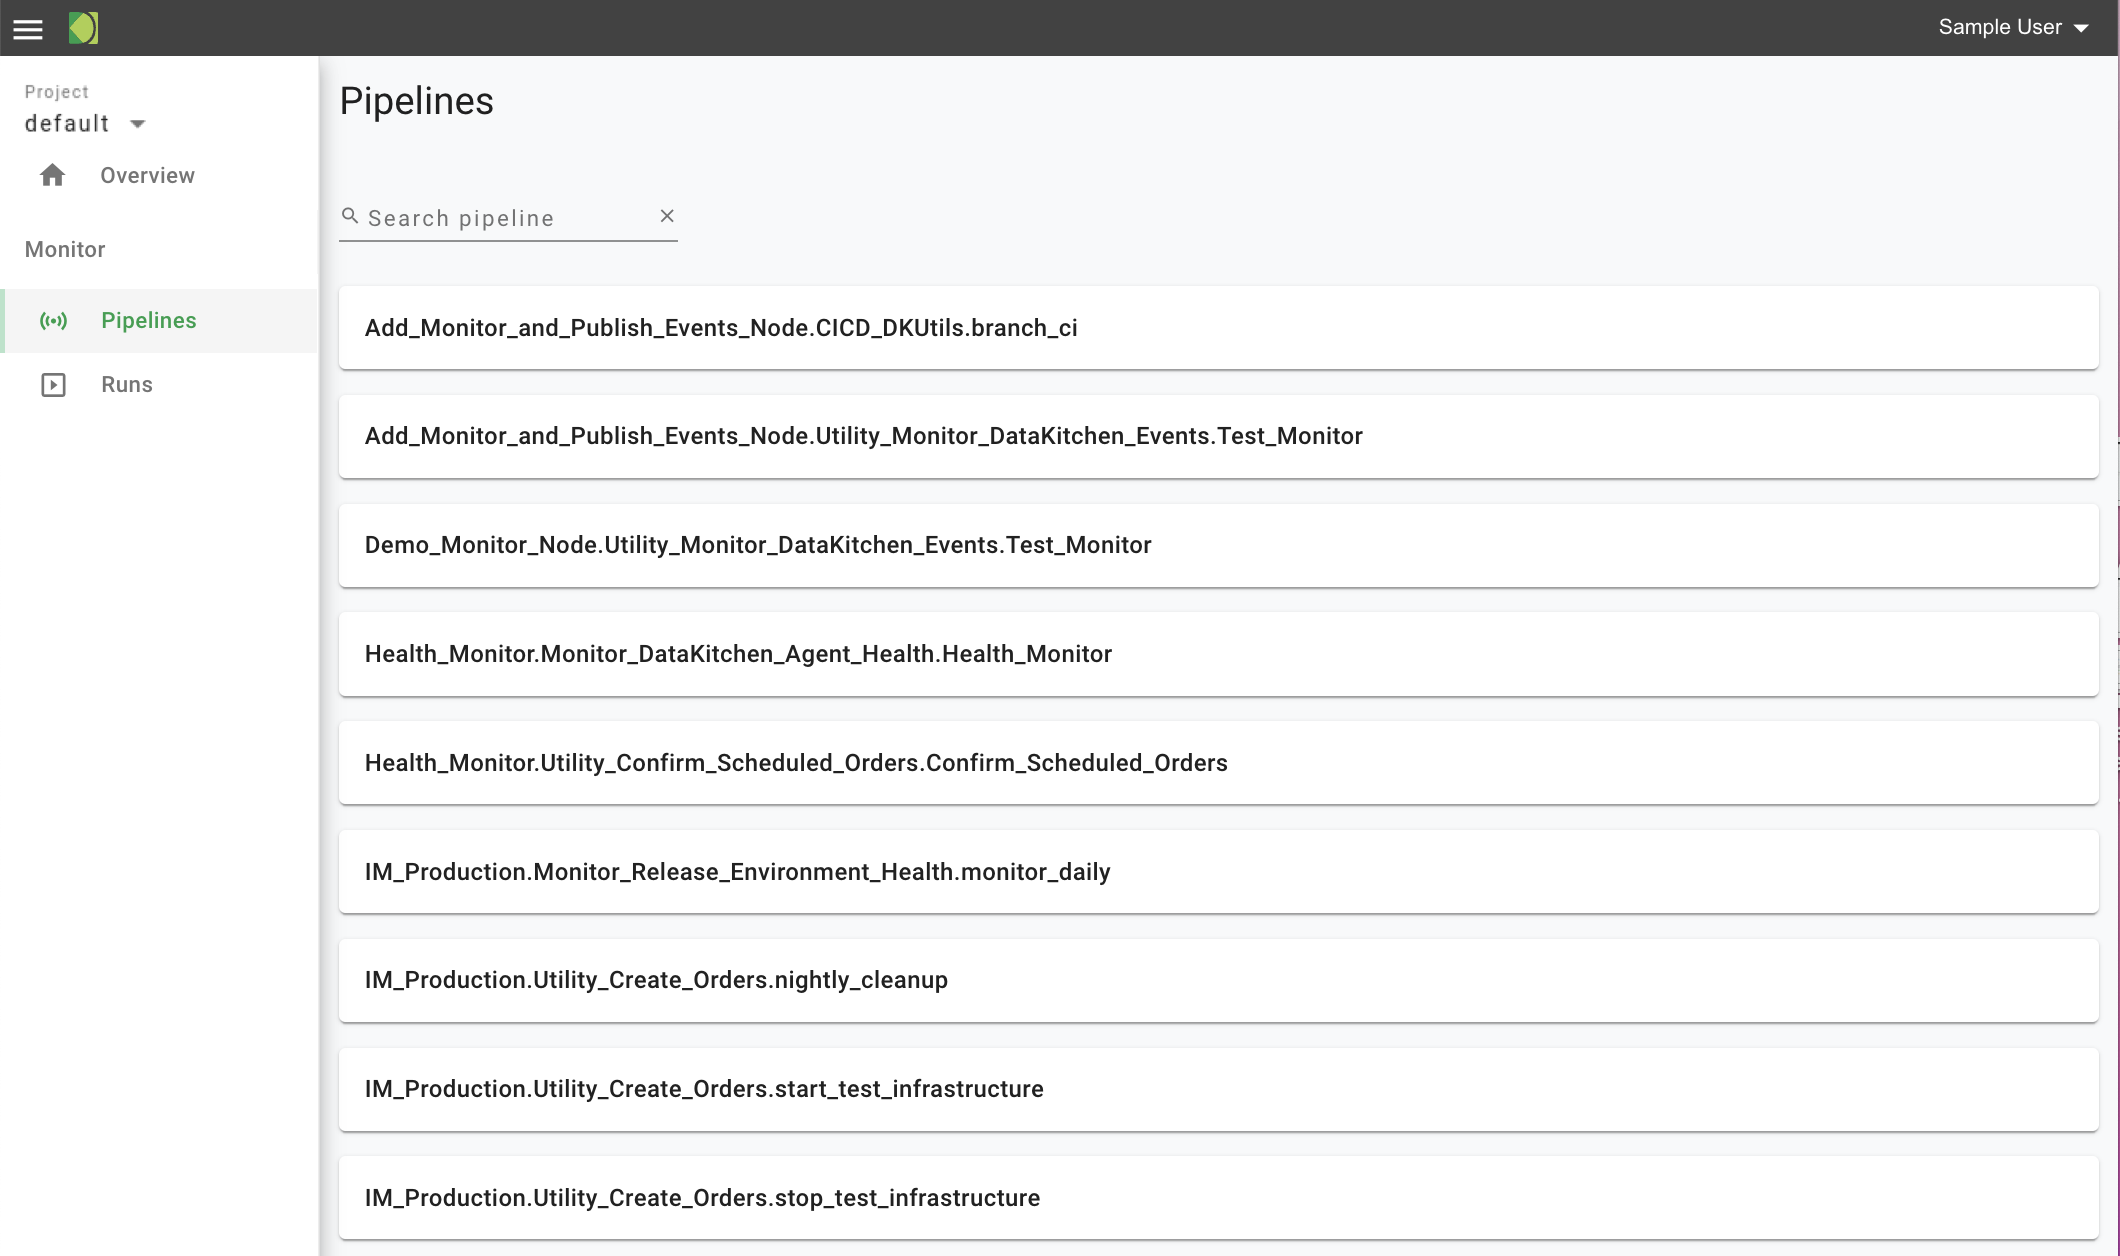Click the Pipelines broadcast signal icon
The height and width of the screenshot is (1256, 2120).
click(x=53, y=321)
